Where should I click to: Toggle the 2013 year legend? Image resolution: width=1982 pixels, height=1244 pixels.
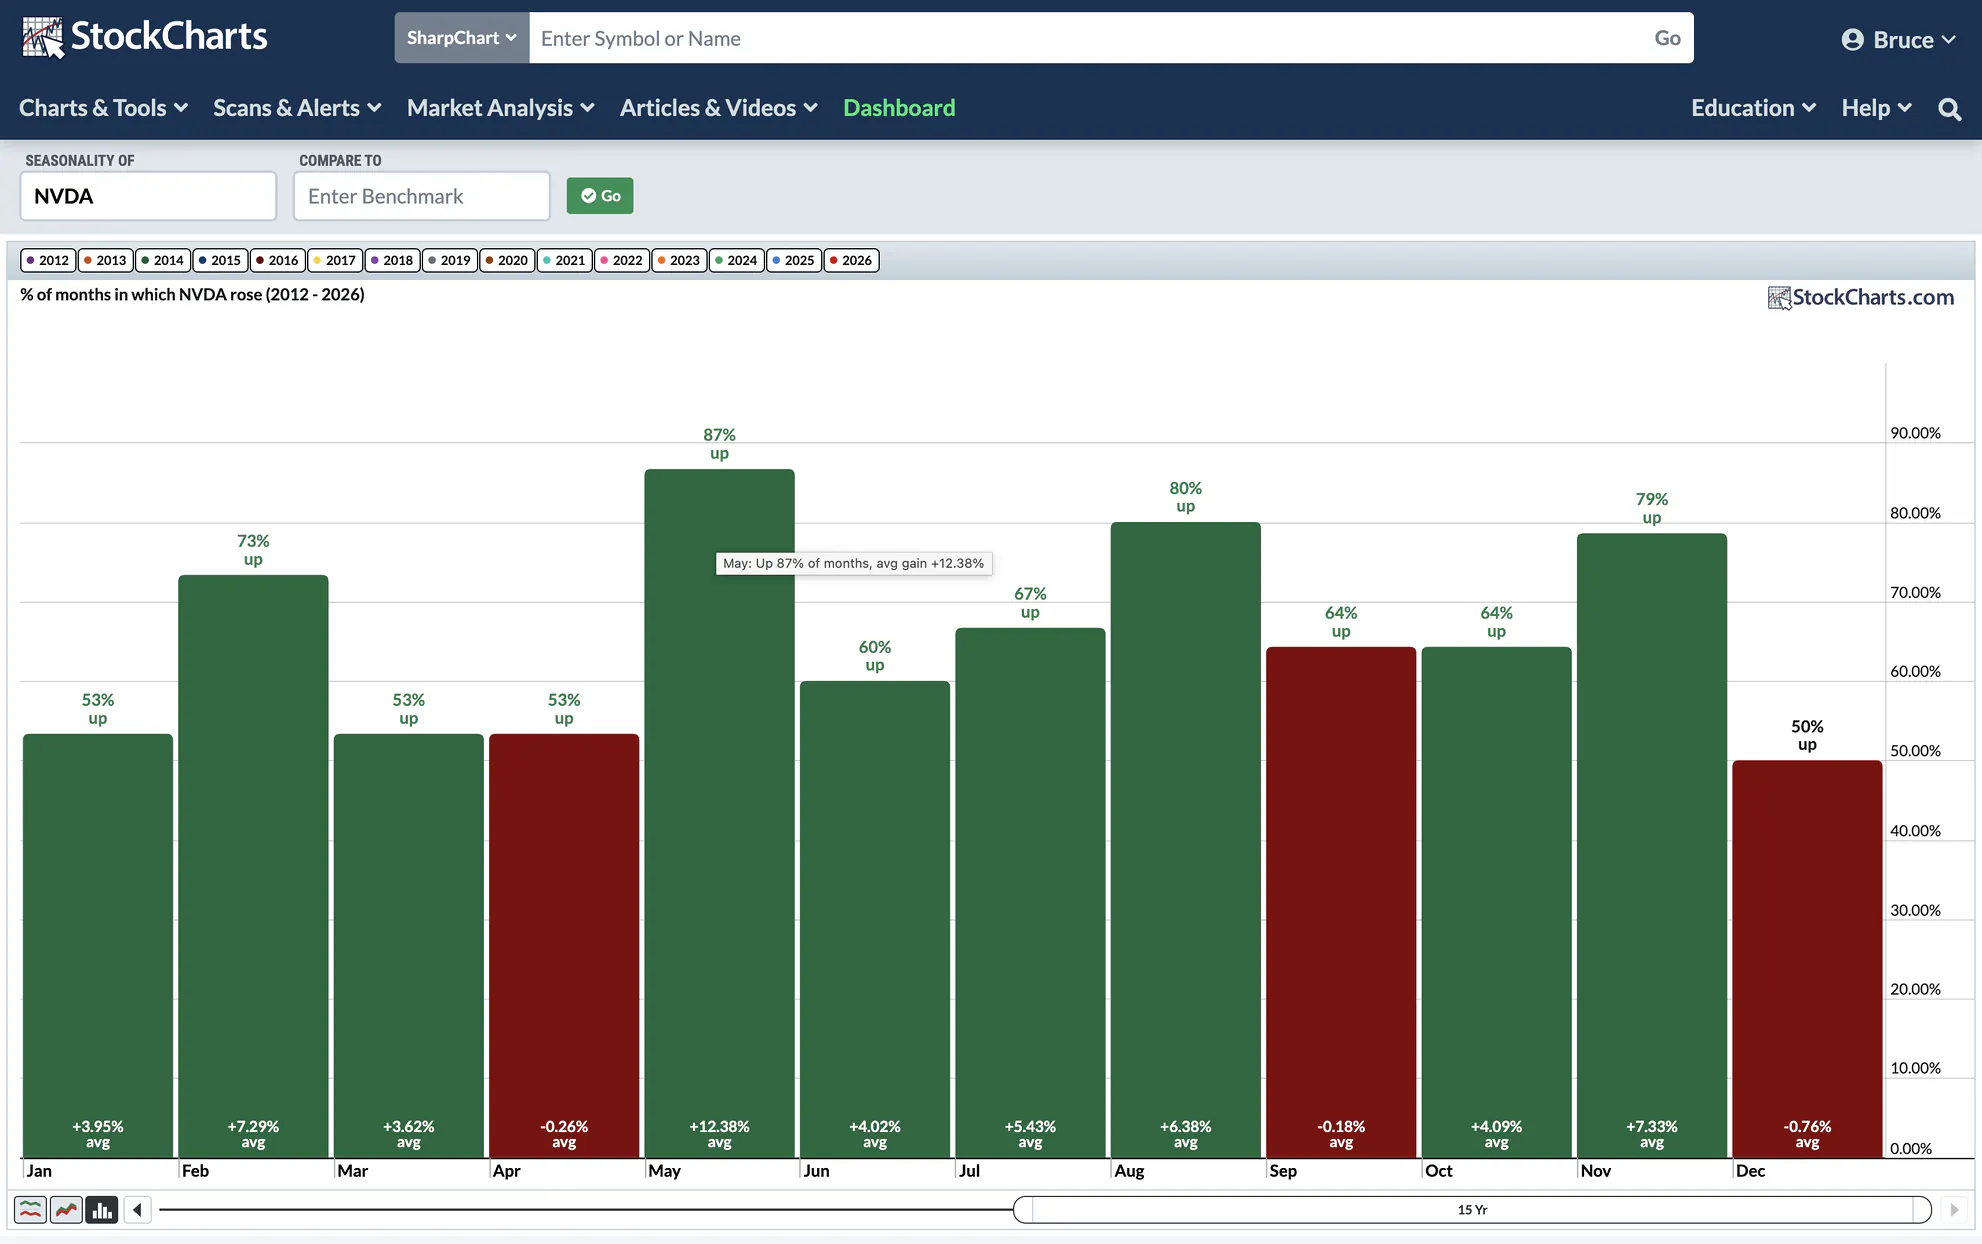104,260
